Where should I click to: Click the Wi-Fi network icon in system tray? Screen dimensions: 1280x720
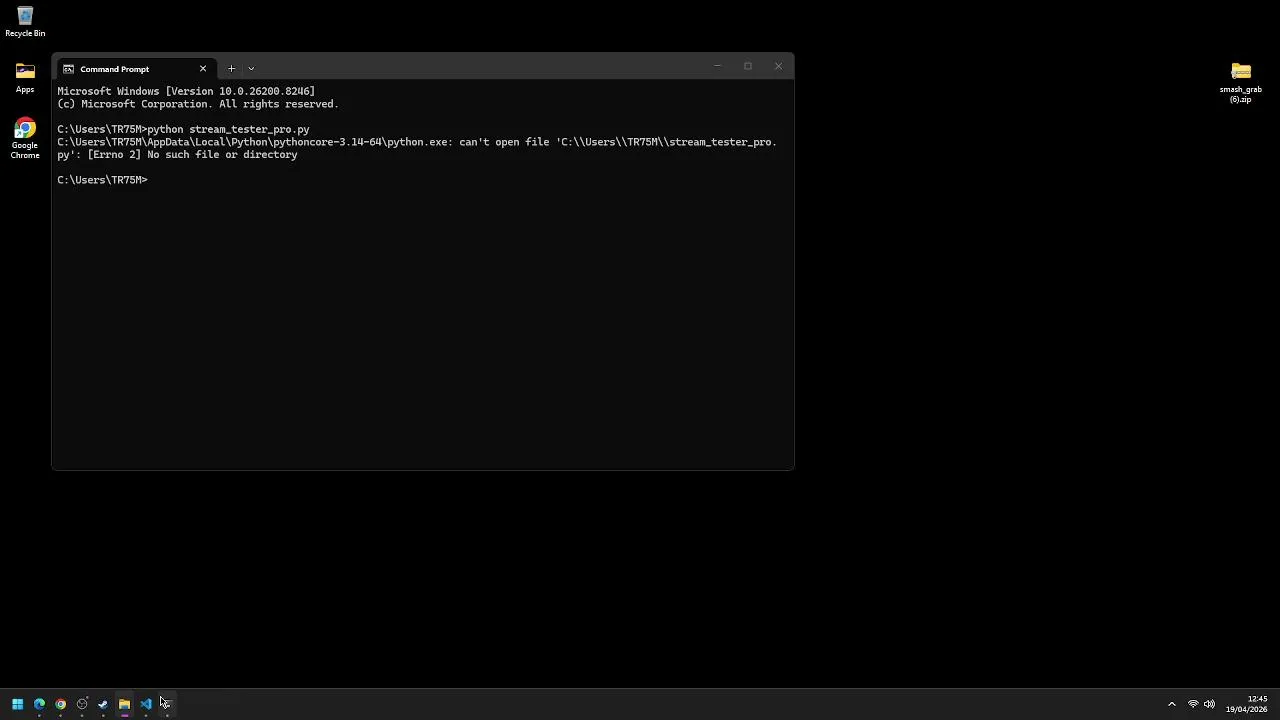(1193, 704)
